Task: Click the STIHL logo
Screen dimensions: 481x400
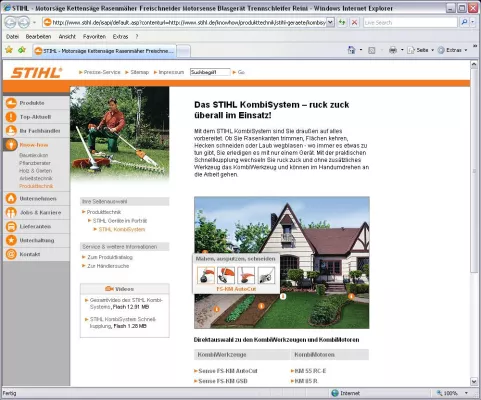Action: [37, 73]
